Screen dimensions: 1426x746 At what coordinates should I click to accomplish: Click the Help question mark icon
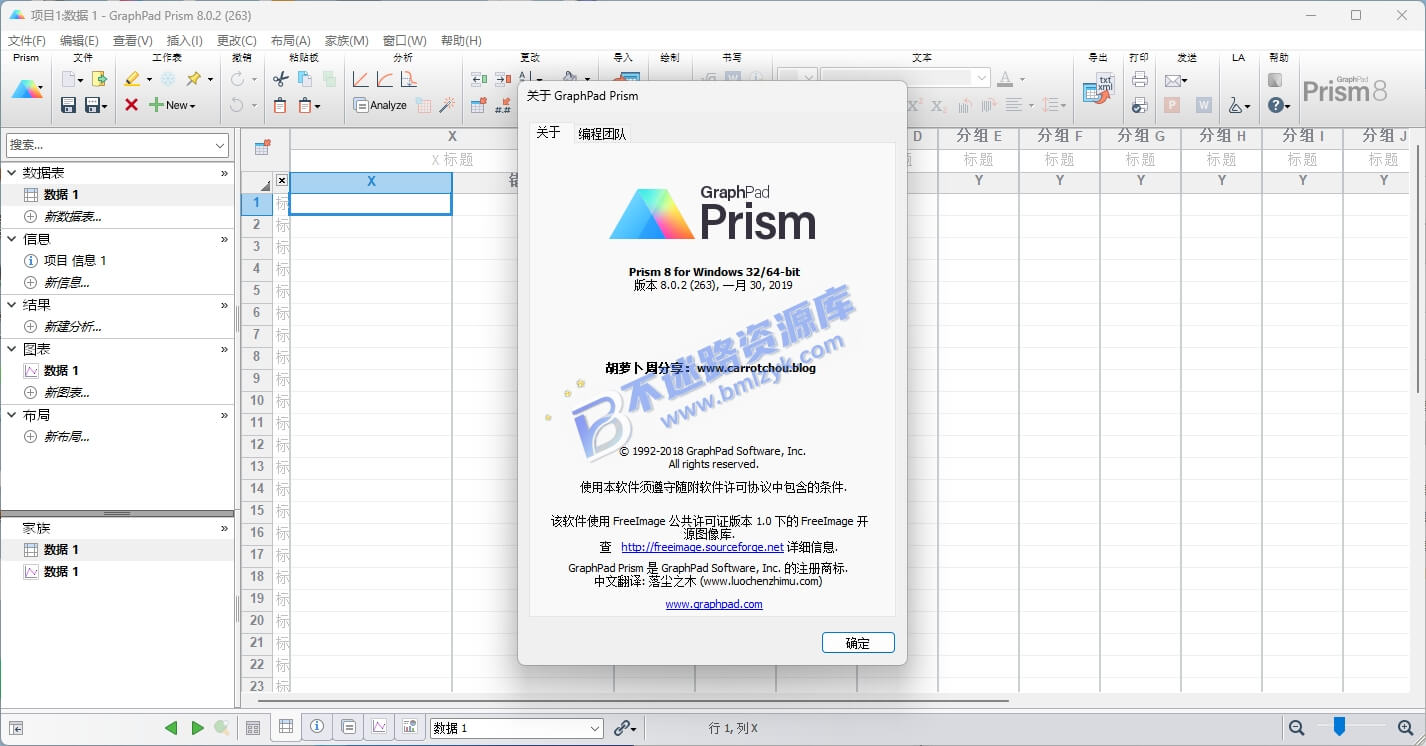click(1275, 105)
